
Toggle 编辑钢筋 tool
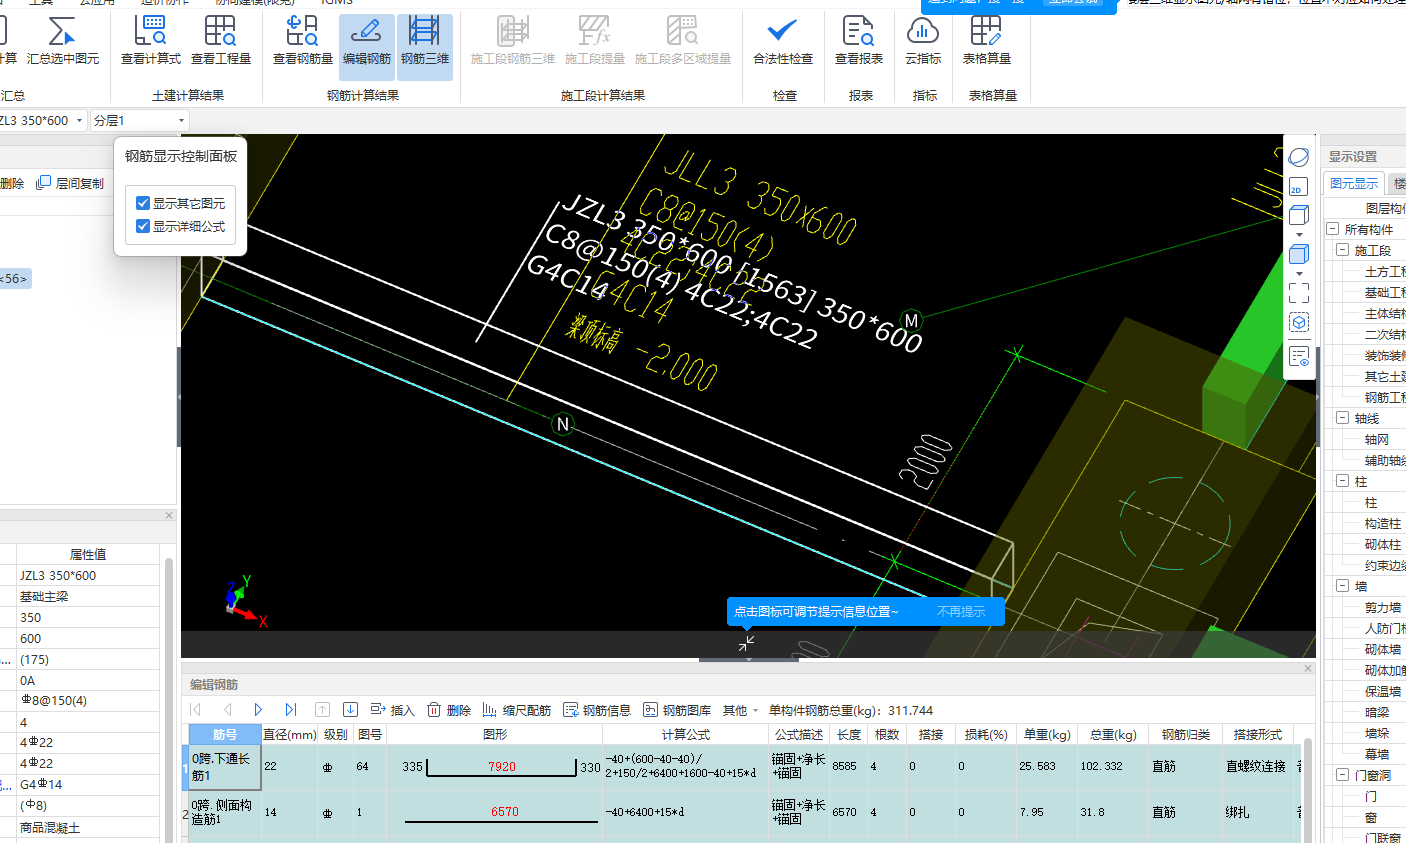[367, 46]
